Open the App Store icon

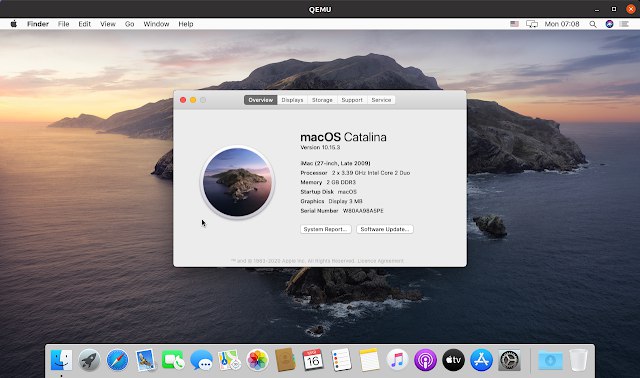coord(481,360)
